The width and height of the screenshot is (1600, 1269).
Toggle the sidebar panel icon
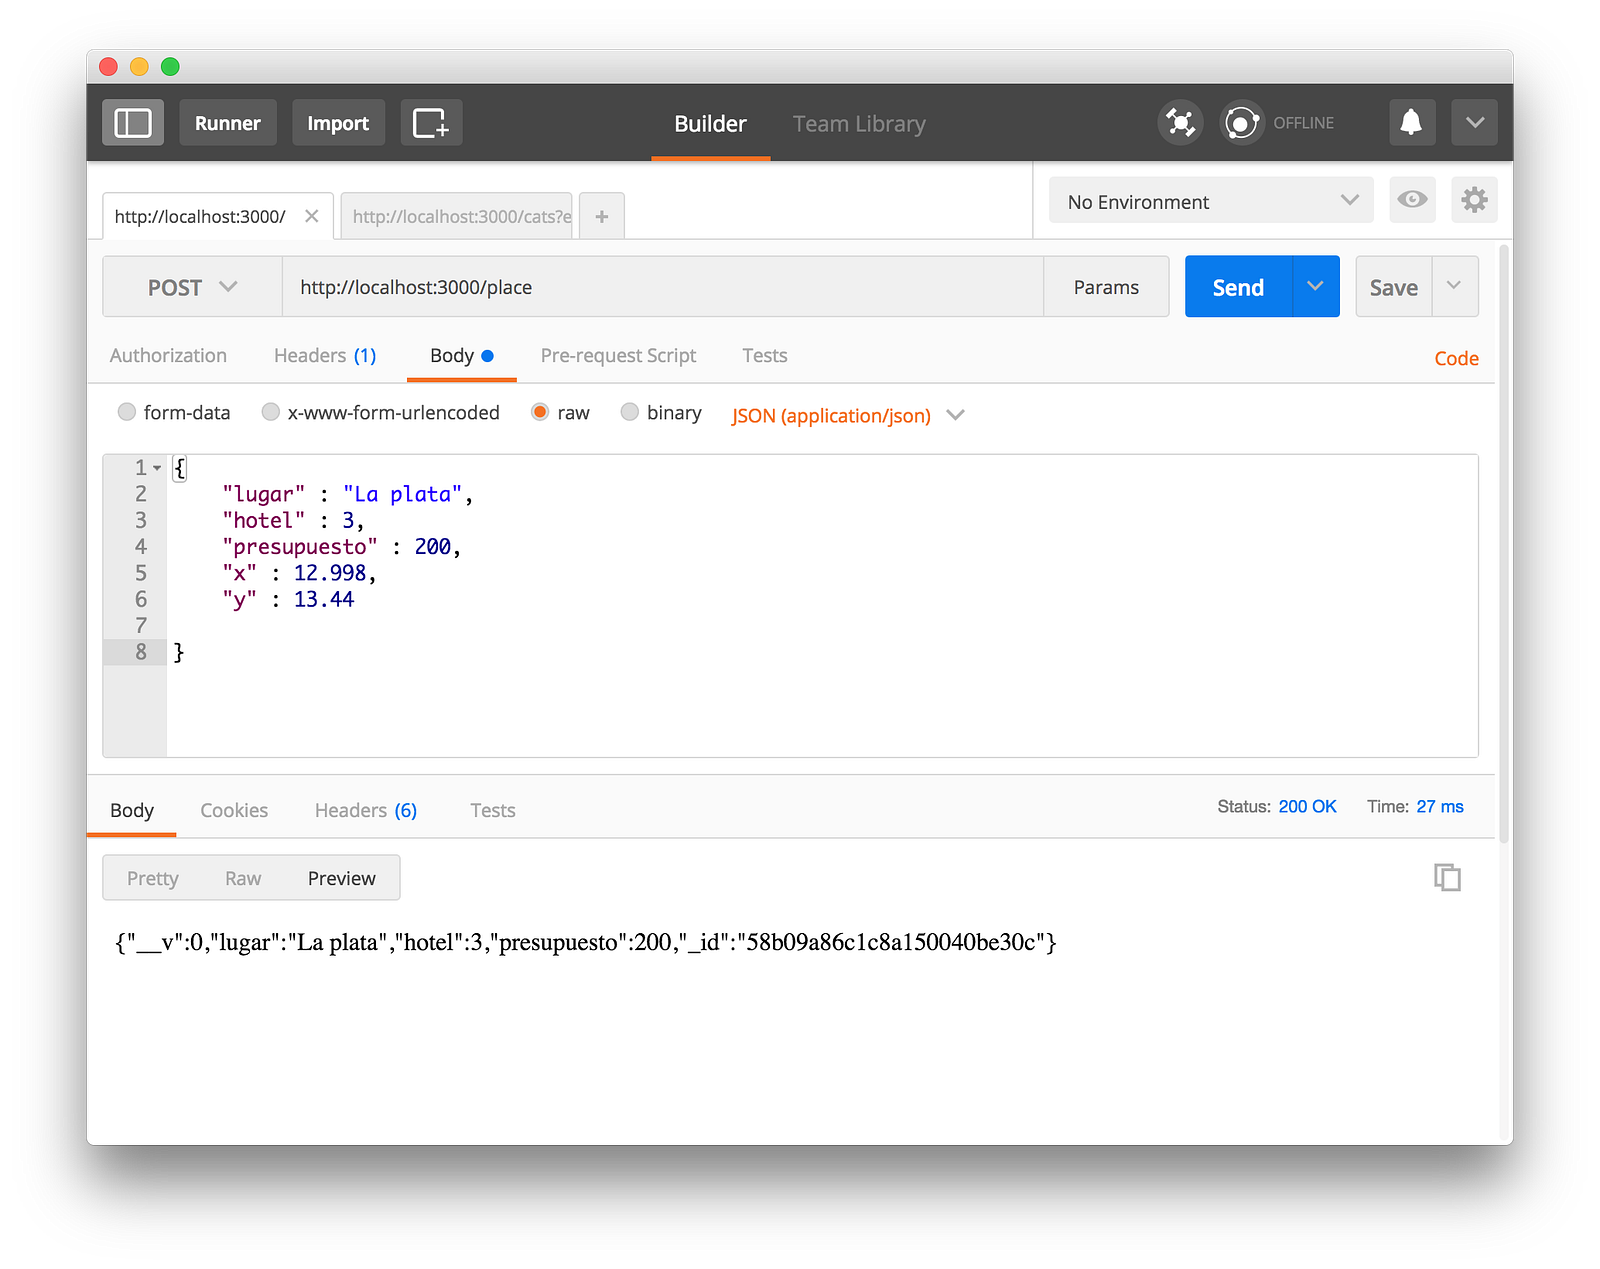(x=133, y=123)
